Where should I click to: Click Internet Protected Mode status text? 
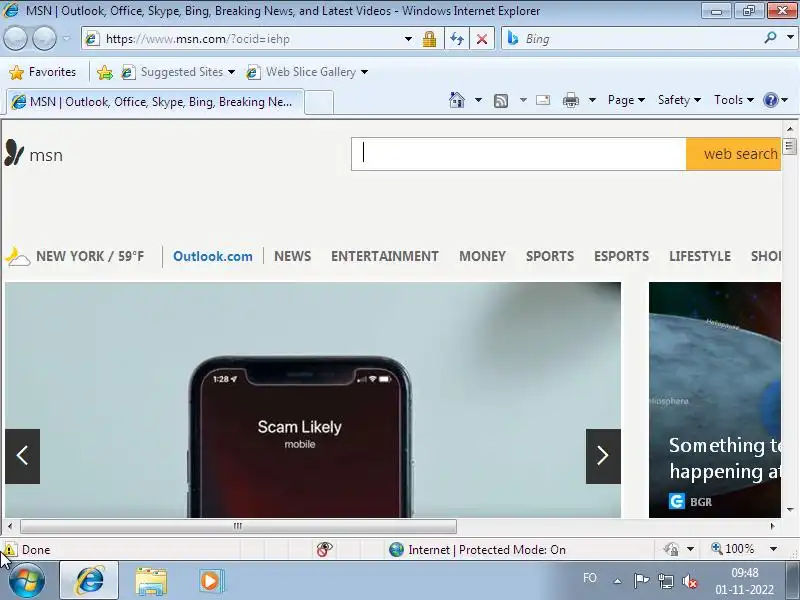487,549
